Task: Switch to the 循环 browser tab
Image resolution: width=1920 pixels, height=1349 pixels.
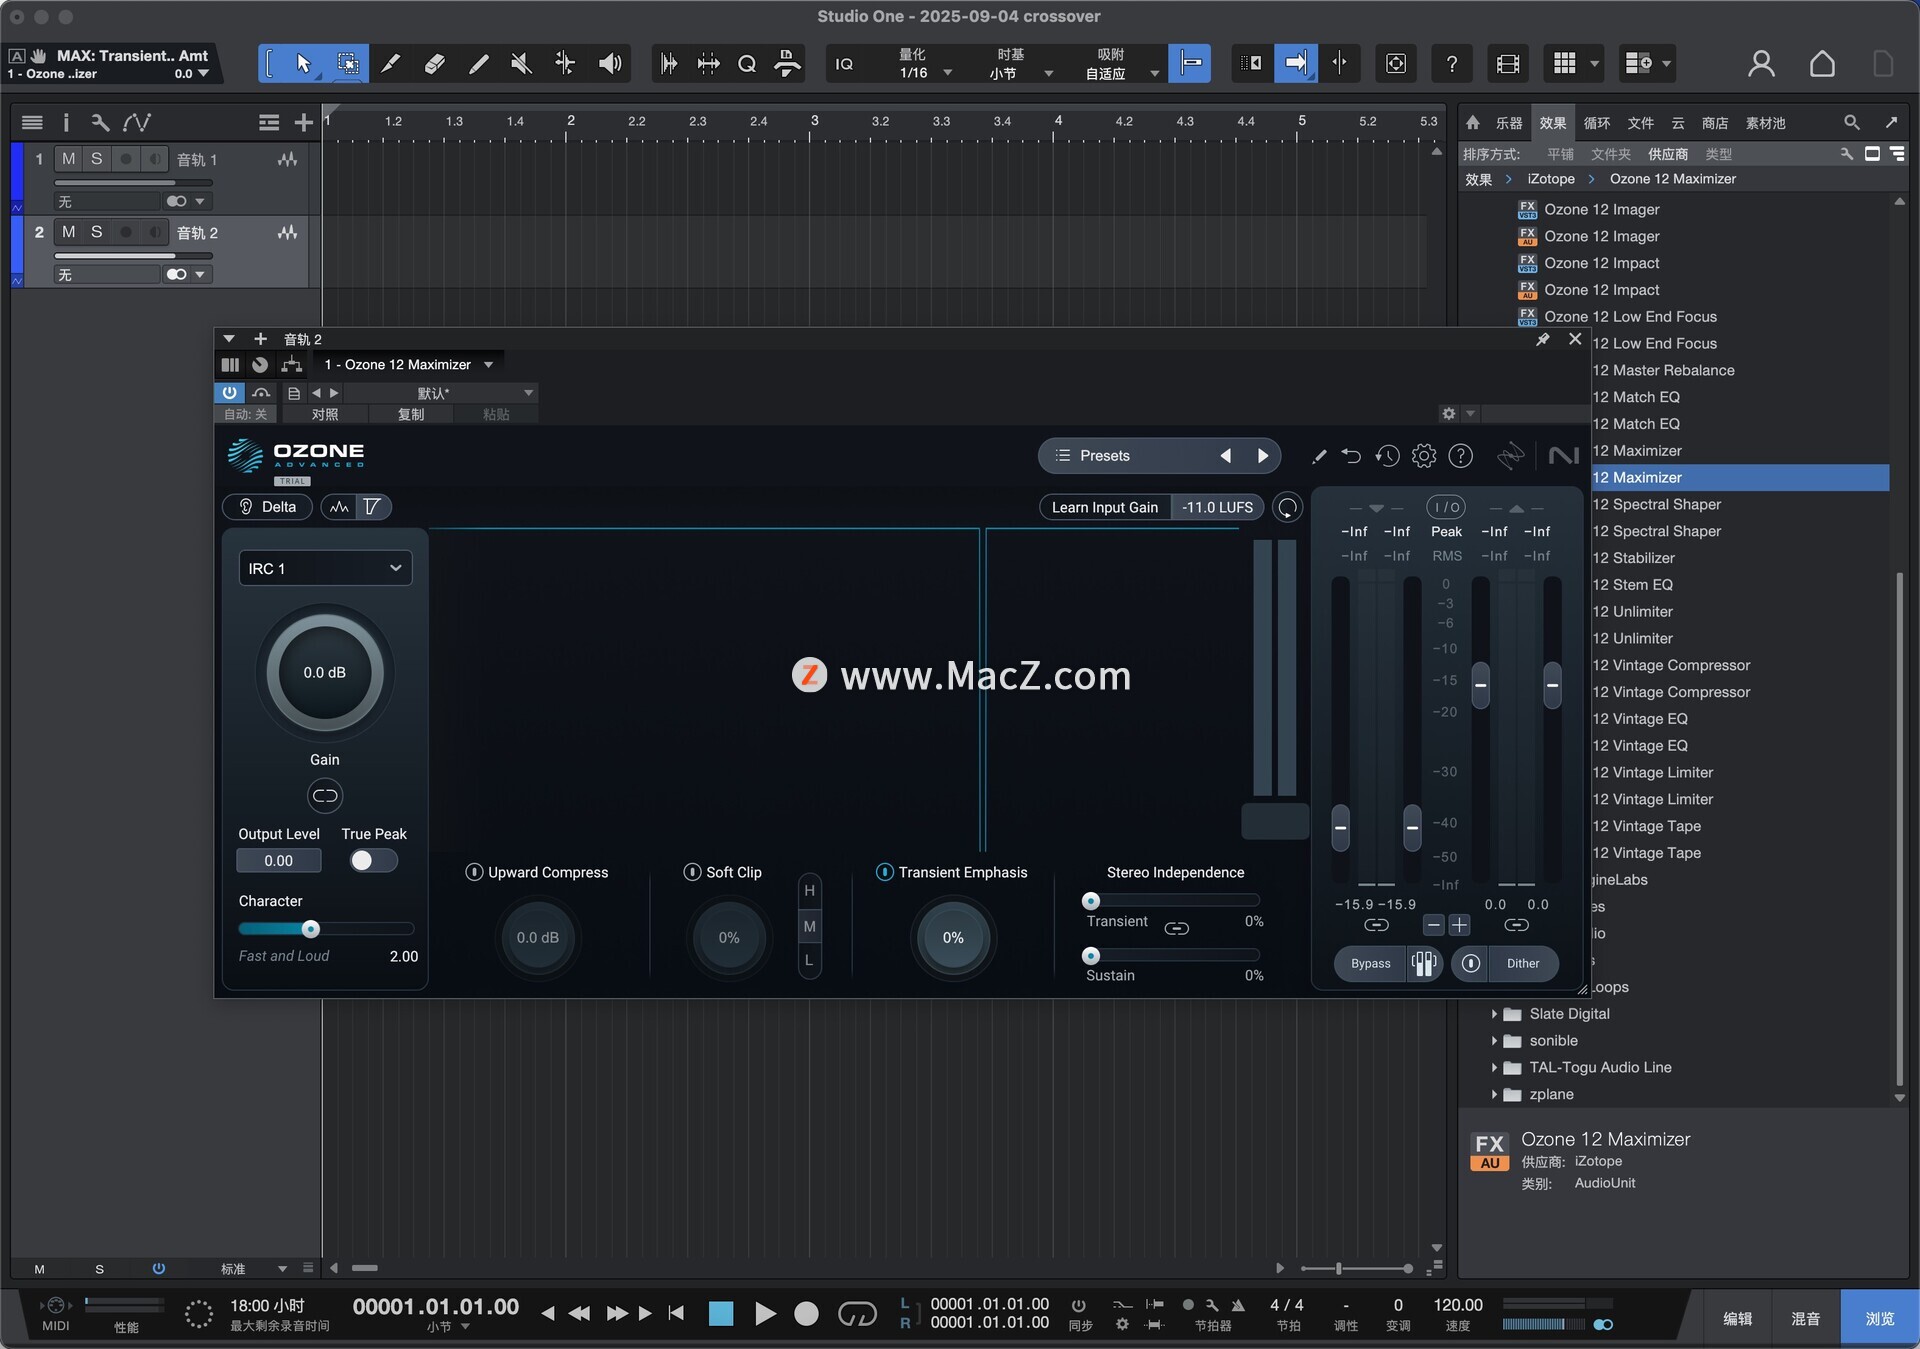Action: click(x=1597, y=123)
